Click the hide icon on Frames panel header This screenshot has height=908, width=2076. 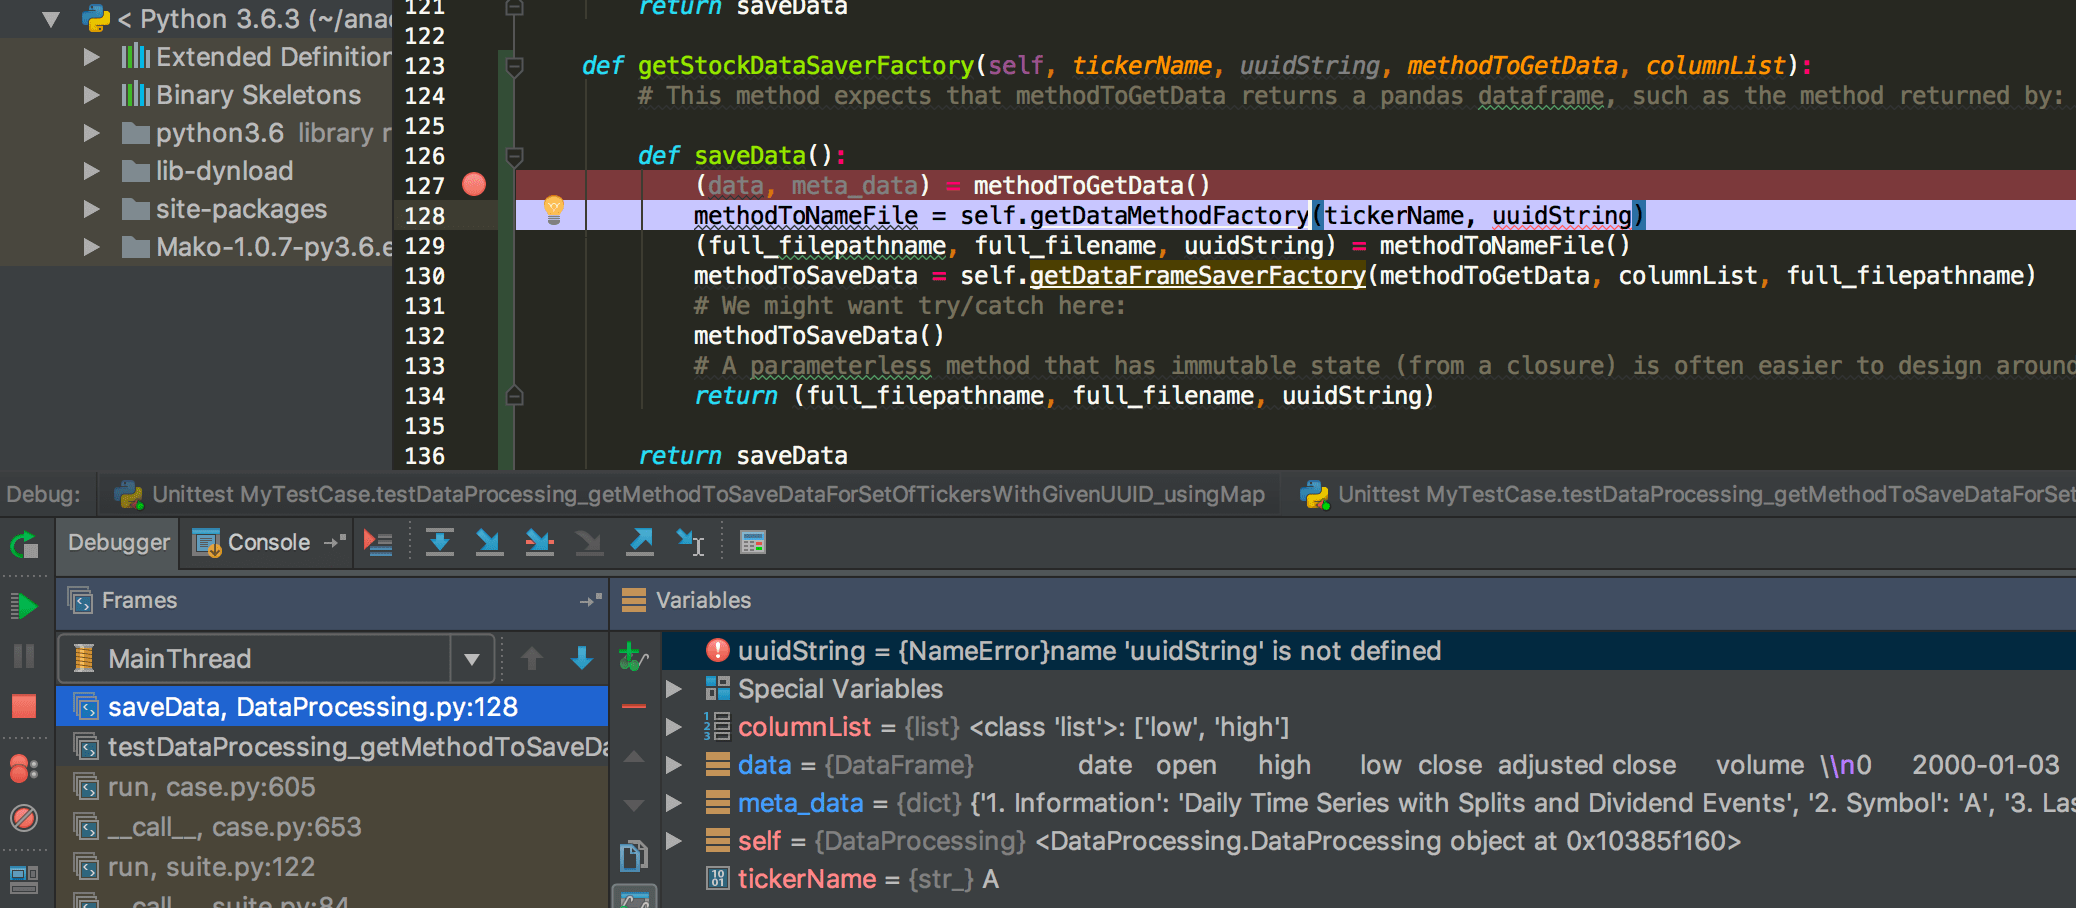[591, 600]
